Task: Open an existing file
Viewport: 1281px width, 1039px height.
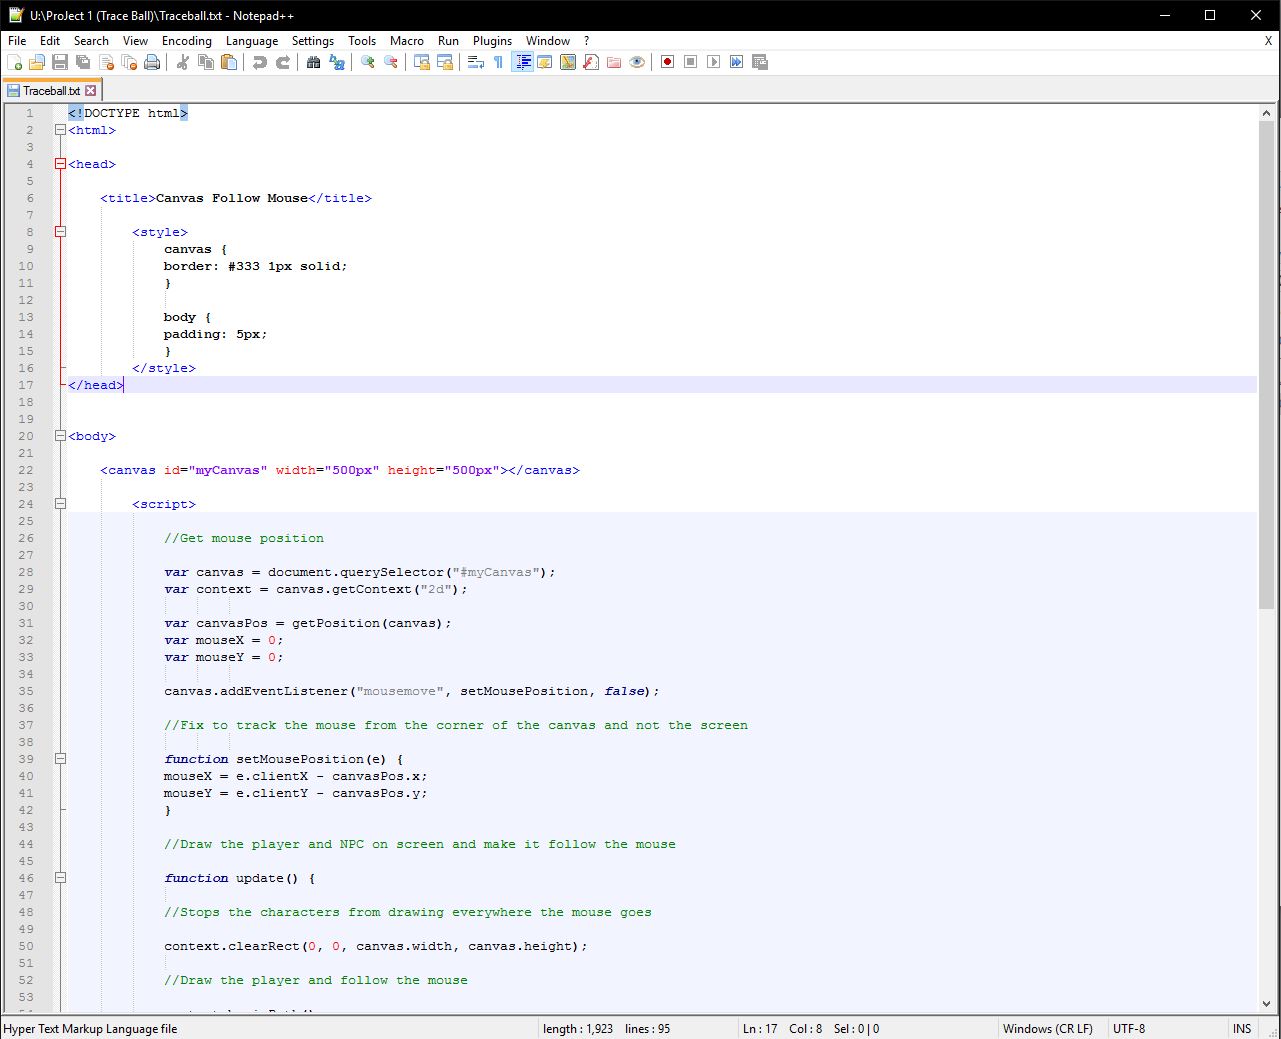Action: (37, 62)
